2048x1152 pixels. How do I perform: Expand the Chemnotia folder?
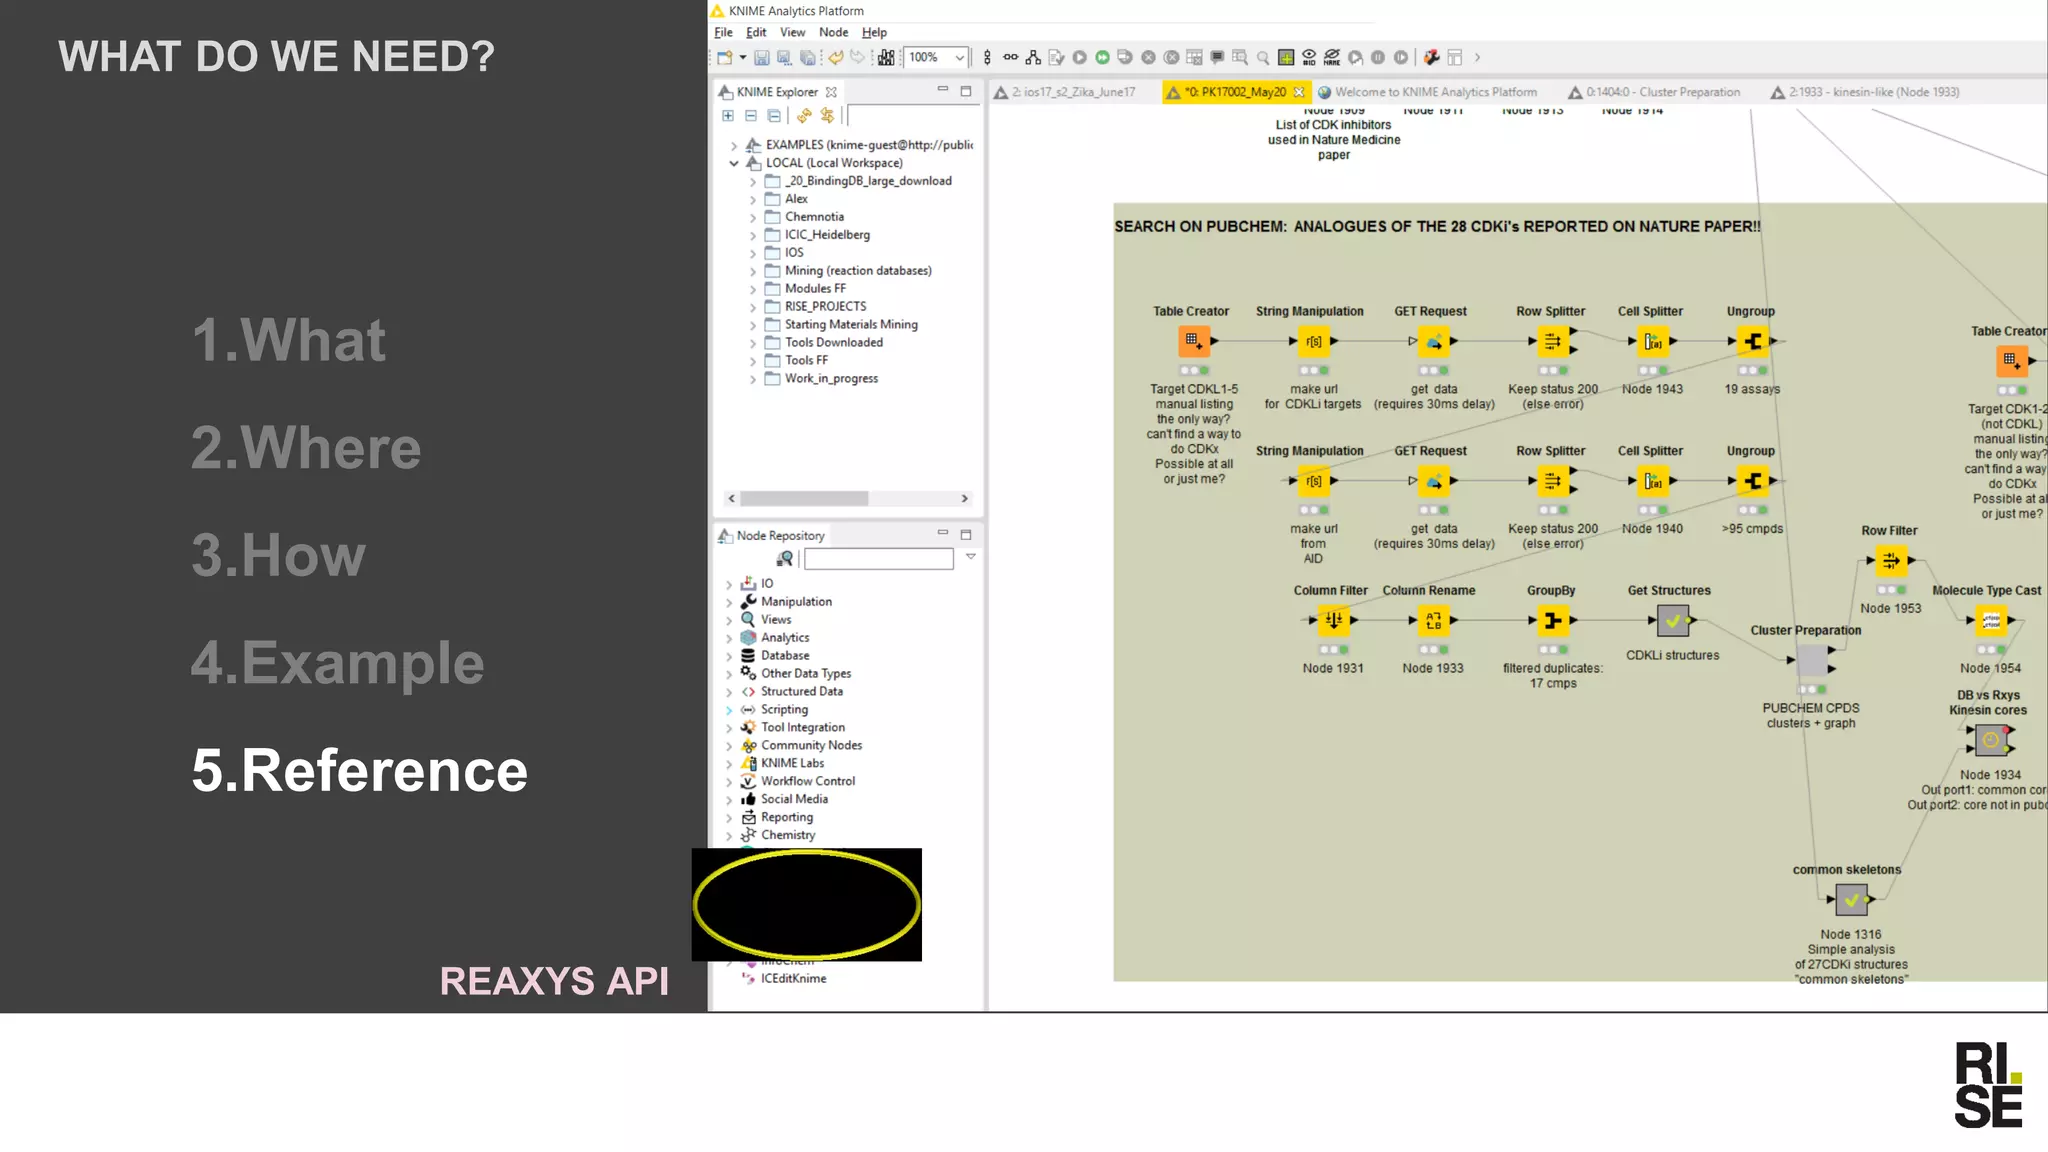(x=753, y=217)
